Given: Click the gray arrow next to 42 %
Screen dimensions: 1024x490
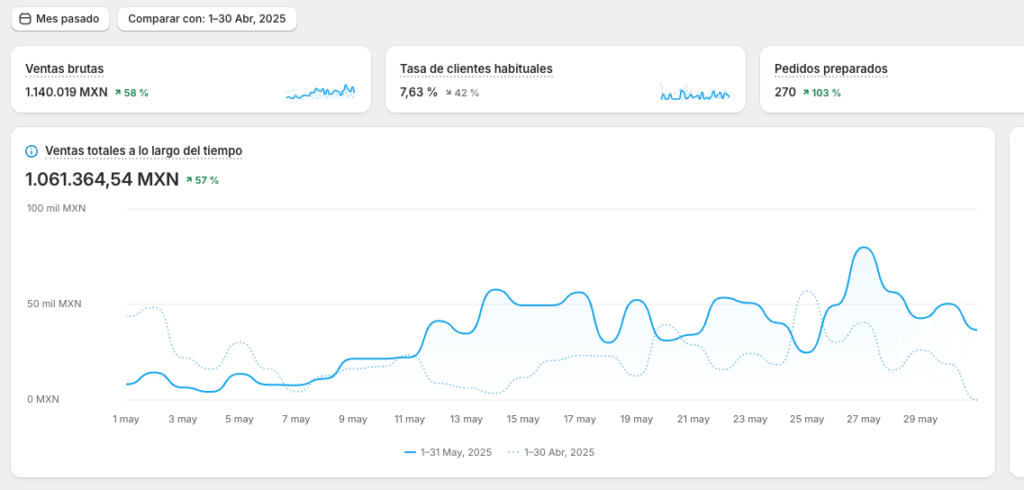Looking at the screenshot, I should [447, 93].
